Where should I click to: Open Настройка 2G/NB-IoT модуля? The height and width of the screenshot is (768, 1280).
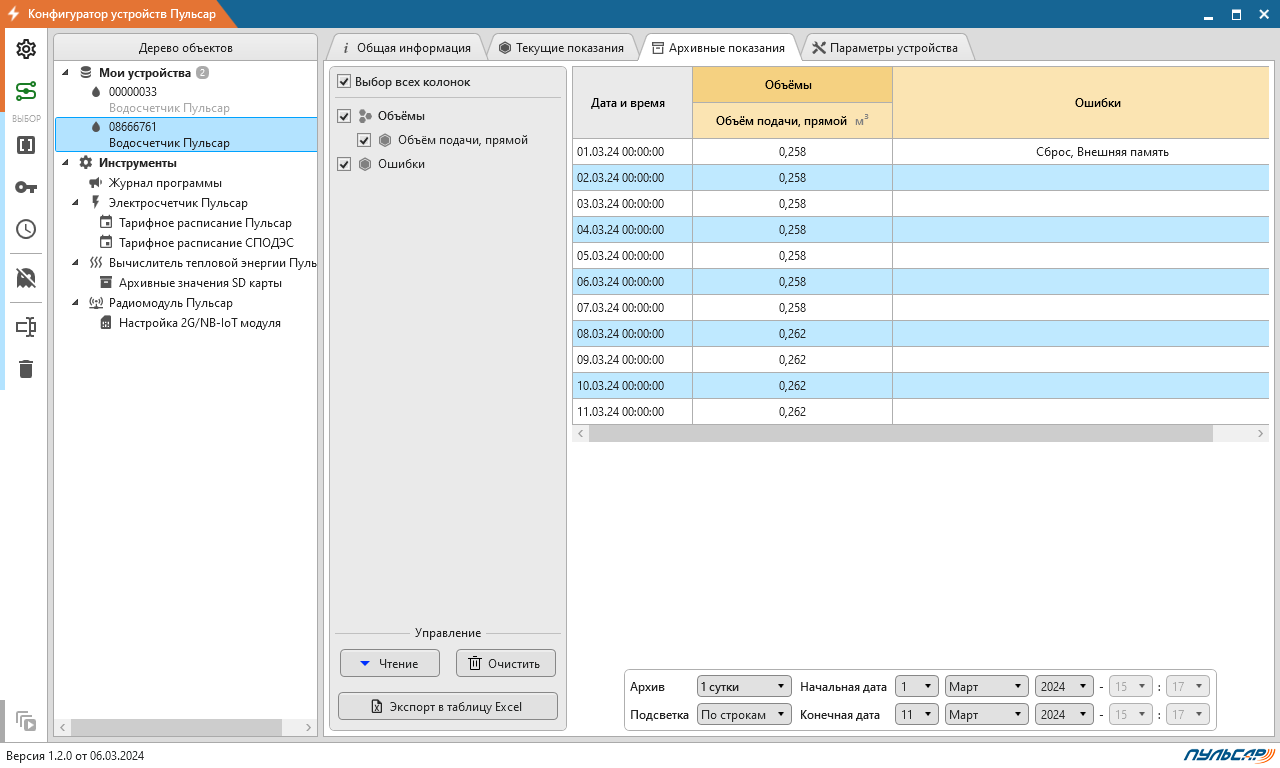(x=199, y=323)
